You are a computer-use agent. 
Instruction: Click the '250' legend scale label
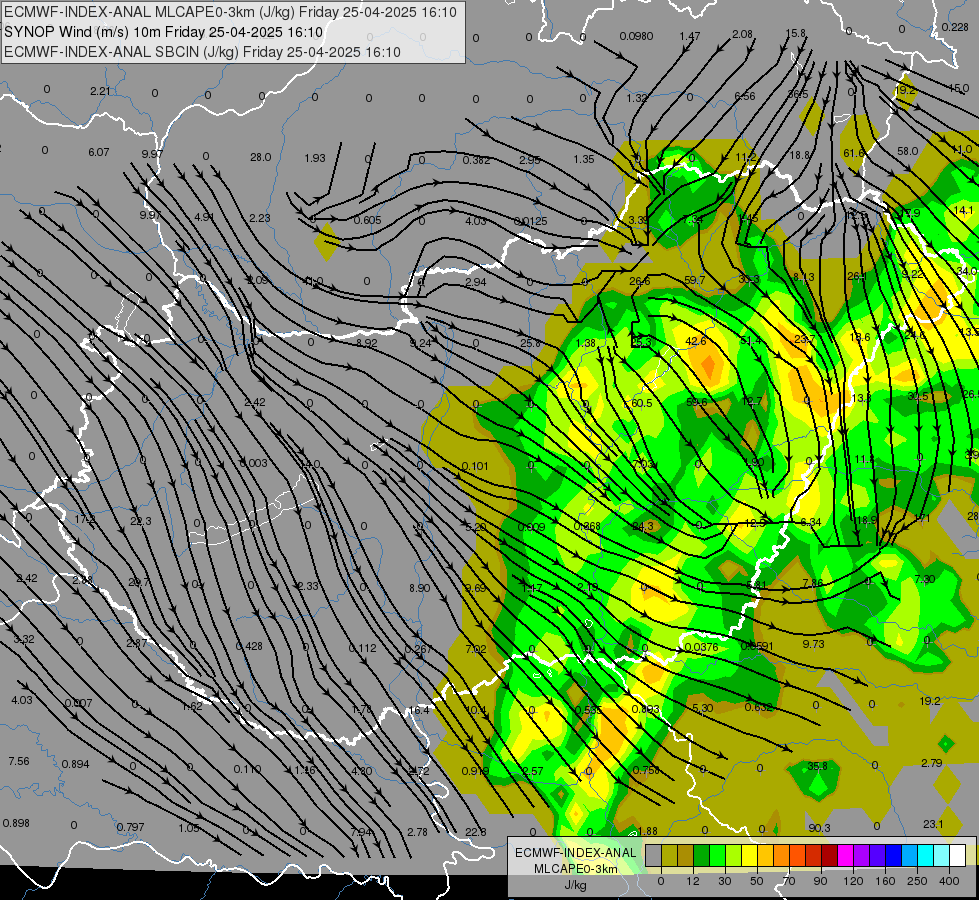(917, 881)
